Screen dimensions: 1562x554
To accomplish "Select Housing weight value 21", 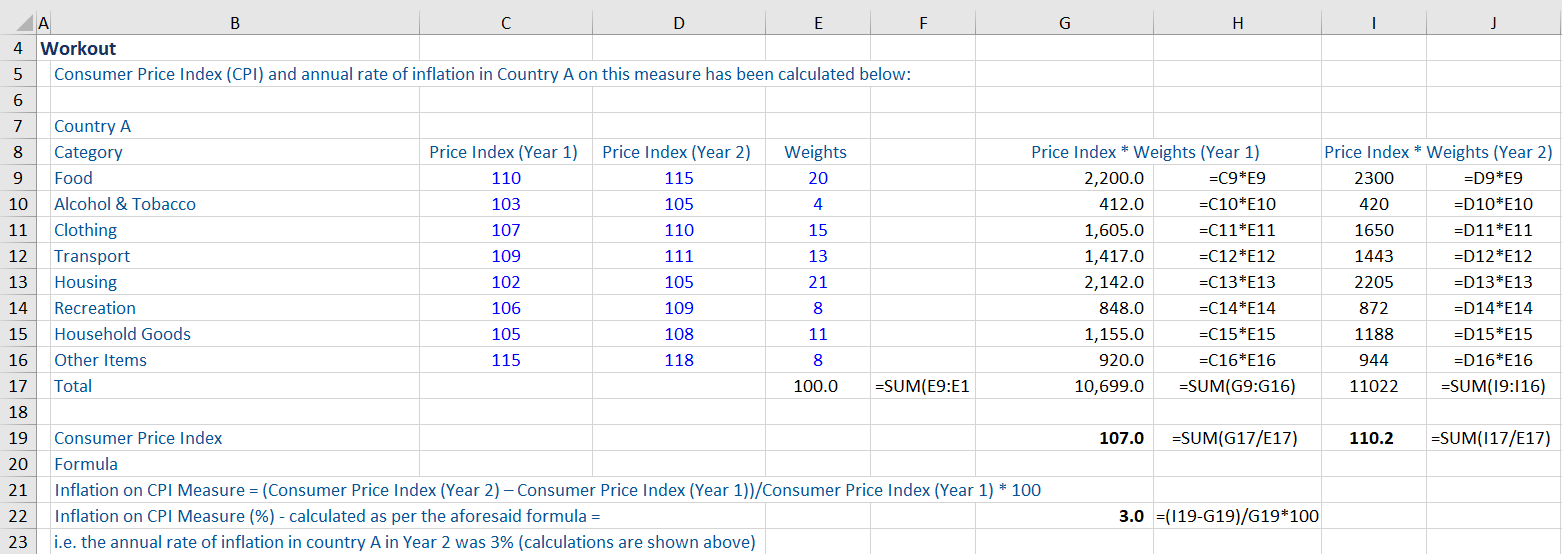I will pyautogui.click(x=817, y=282).
